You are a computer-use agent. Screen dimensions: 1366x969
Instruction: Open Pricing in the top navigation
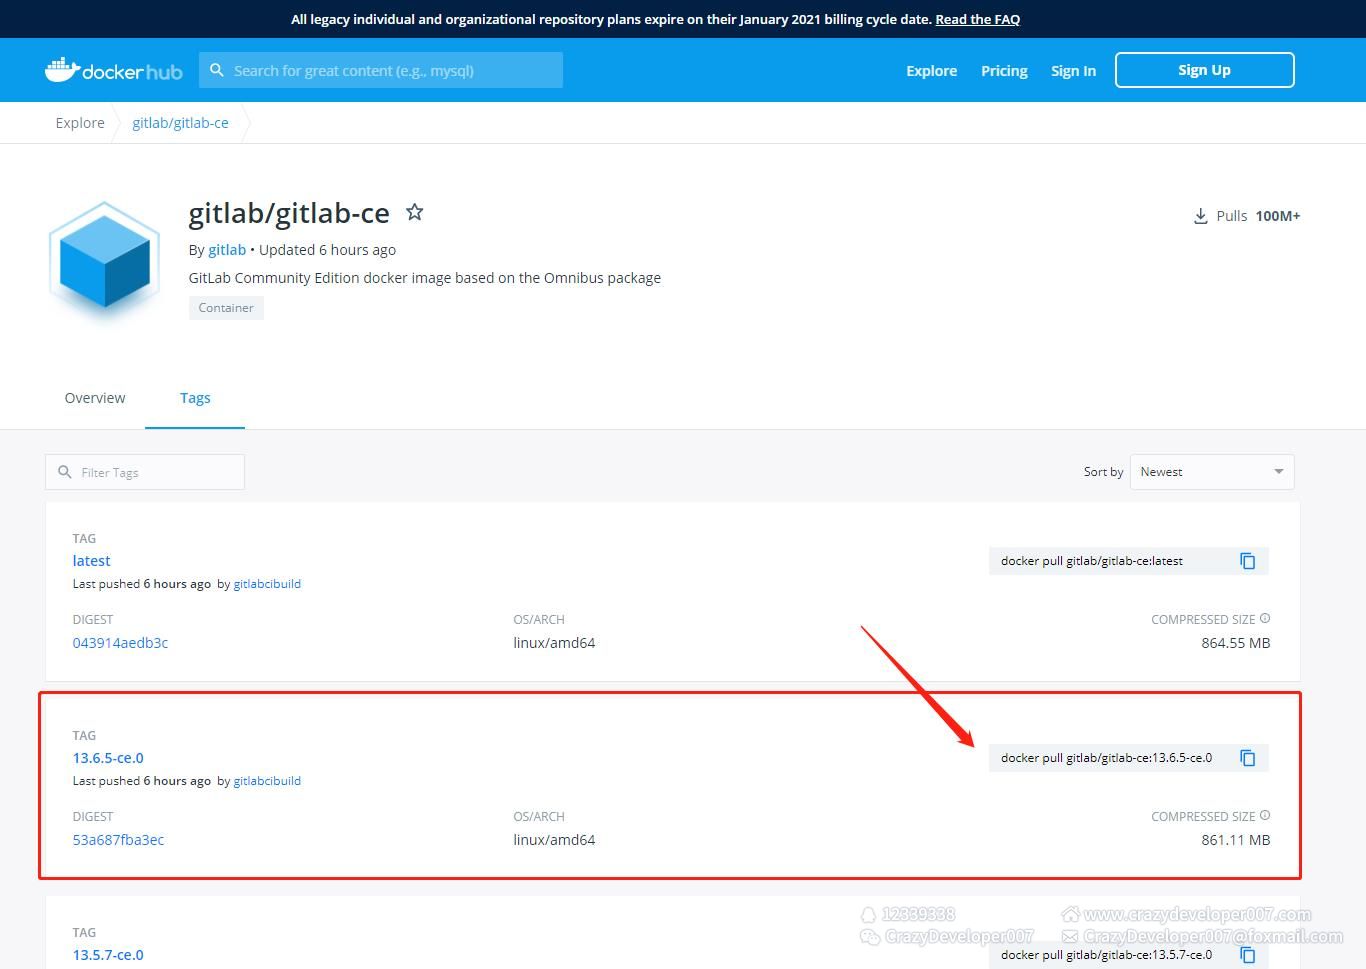click(1004, 71)
